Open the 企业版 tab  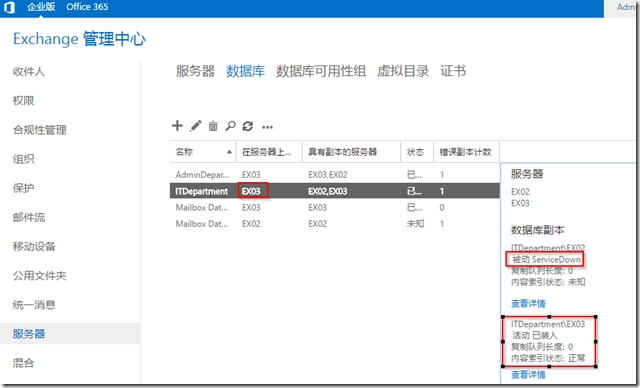[x=41, y=7]
